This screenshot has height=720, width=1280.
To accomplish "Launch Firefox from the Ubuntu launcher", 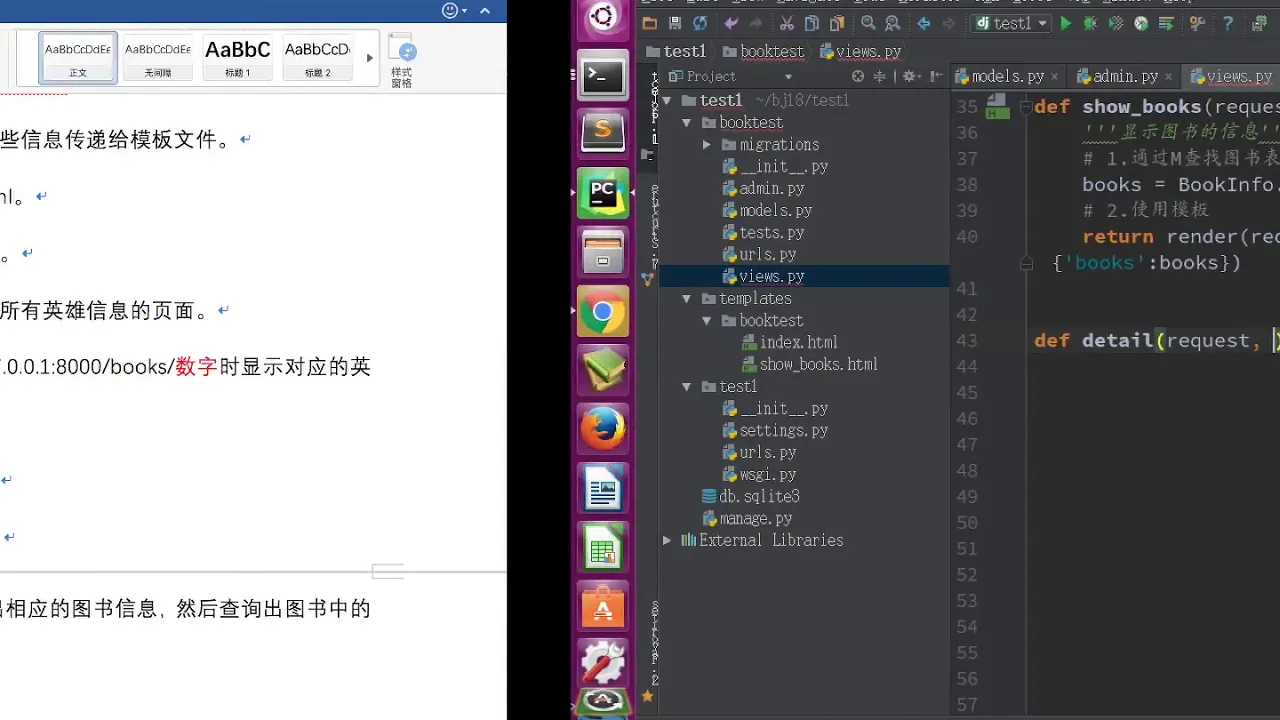I will 603,430.
